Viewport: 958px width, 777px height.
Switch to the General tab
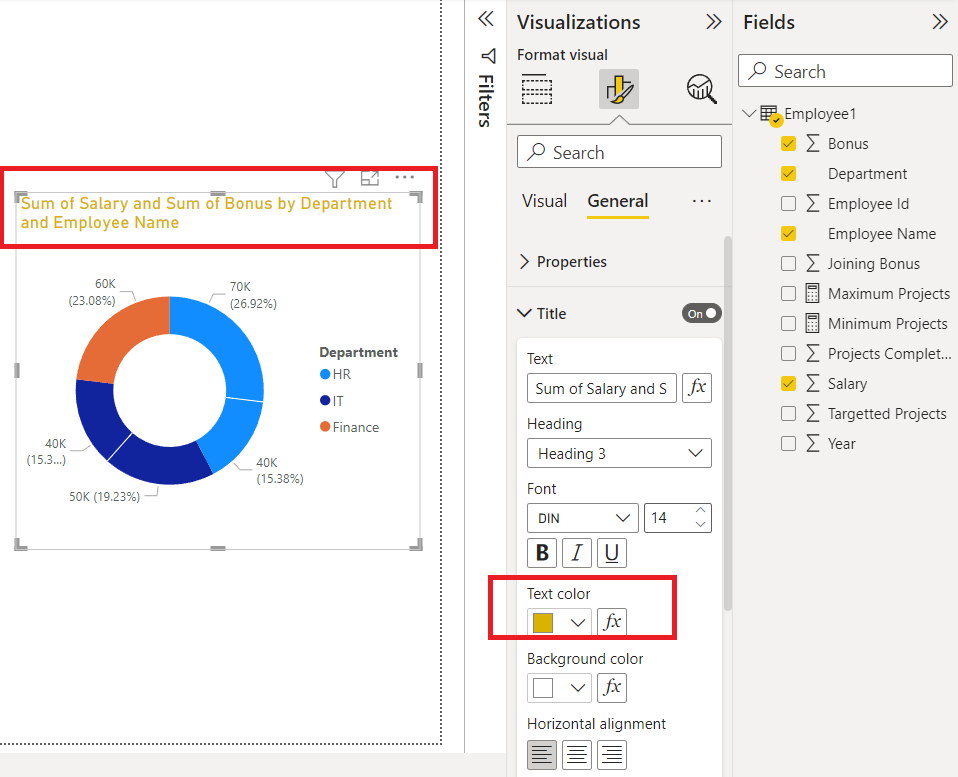(618, 201)
